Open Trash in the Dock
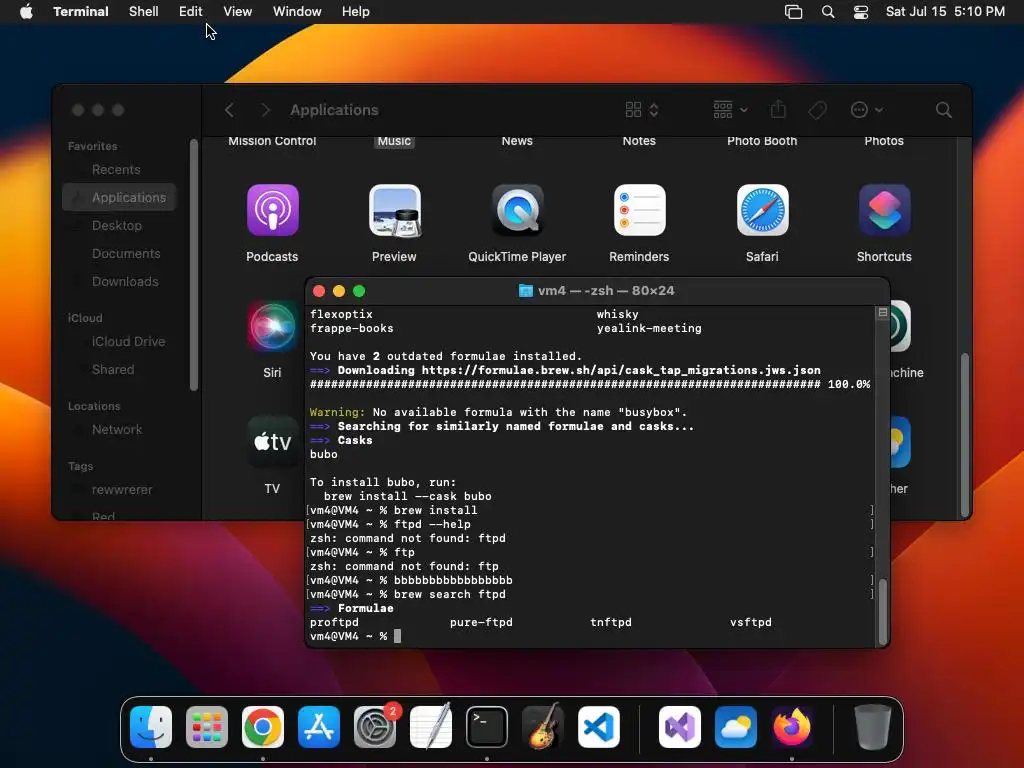The image size is (1024, 768). (872, 727)
